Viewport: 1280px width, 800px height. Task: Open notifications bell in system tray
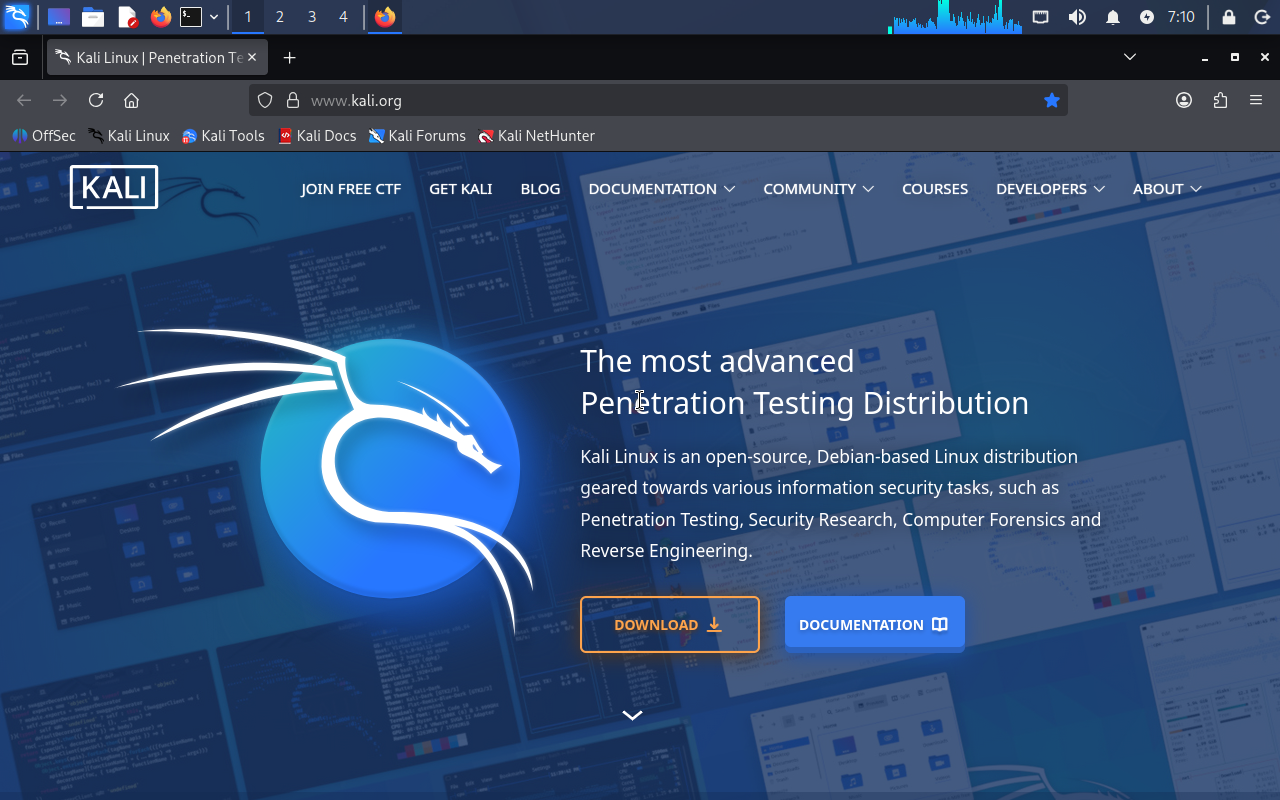click(1113, 17)
